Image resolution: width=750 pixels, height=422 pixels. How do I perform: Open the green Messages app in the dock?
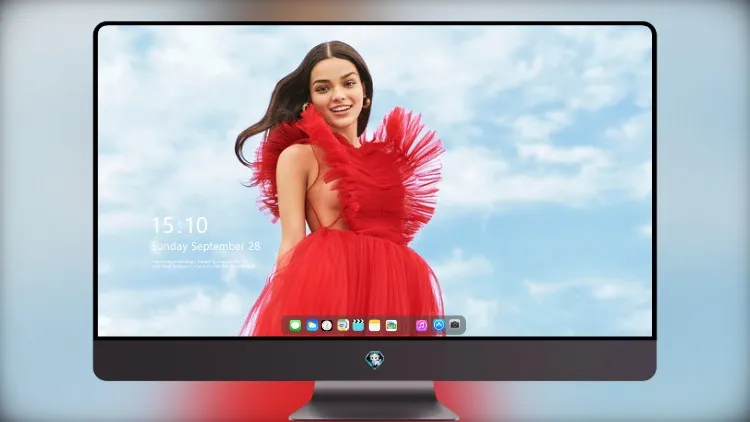click(x=295, y=326)
